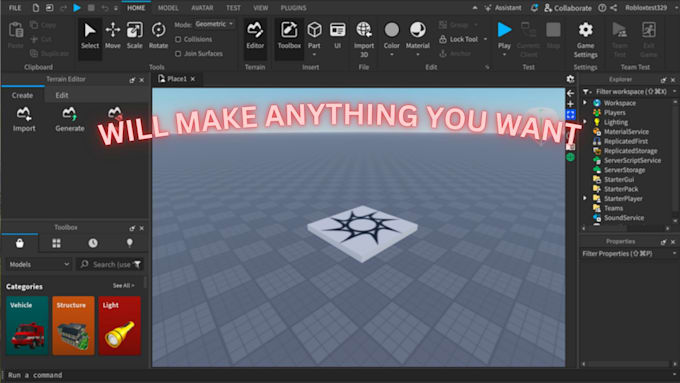Click the share icon in title bar
Viewport: 680px width, 383px height.
(614, 8)
